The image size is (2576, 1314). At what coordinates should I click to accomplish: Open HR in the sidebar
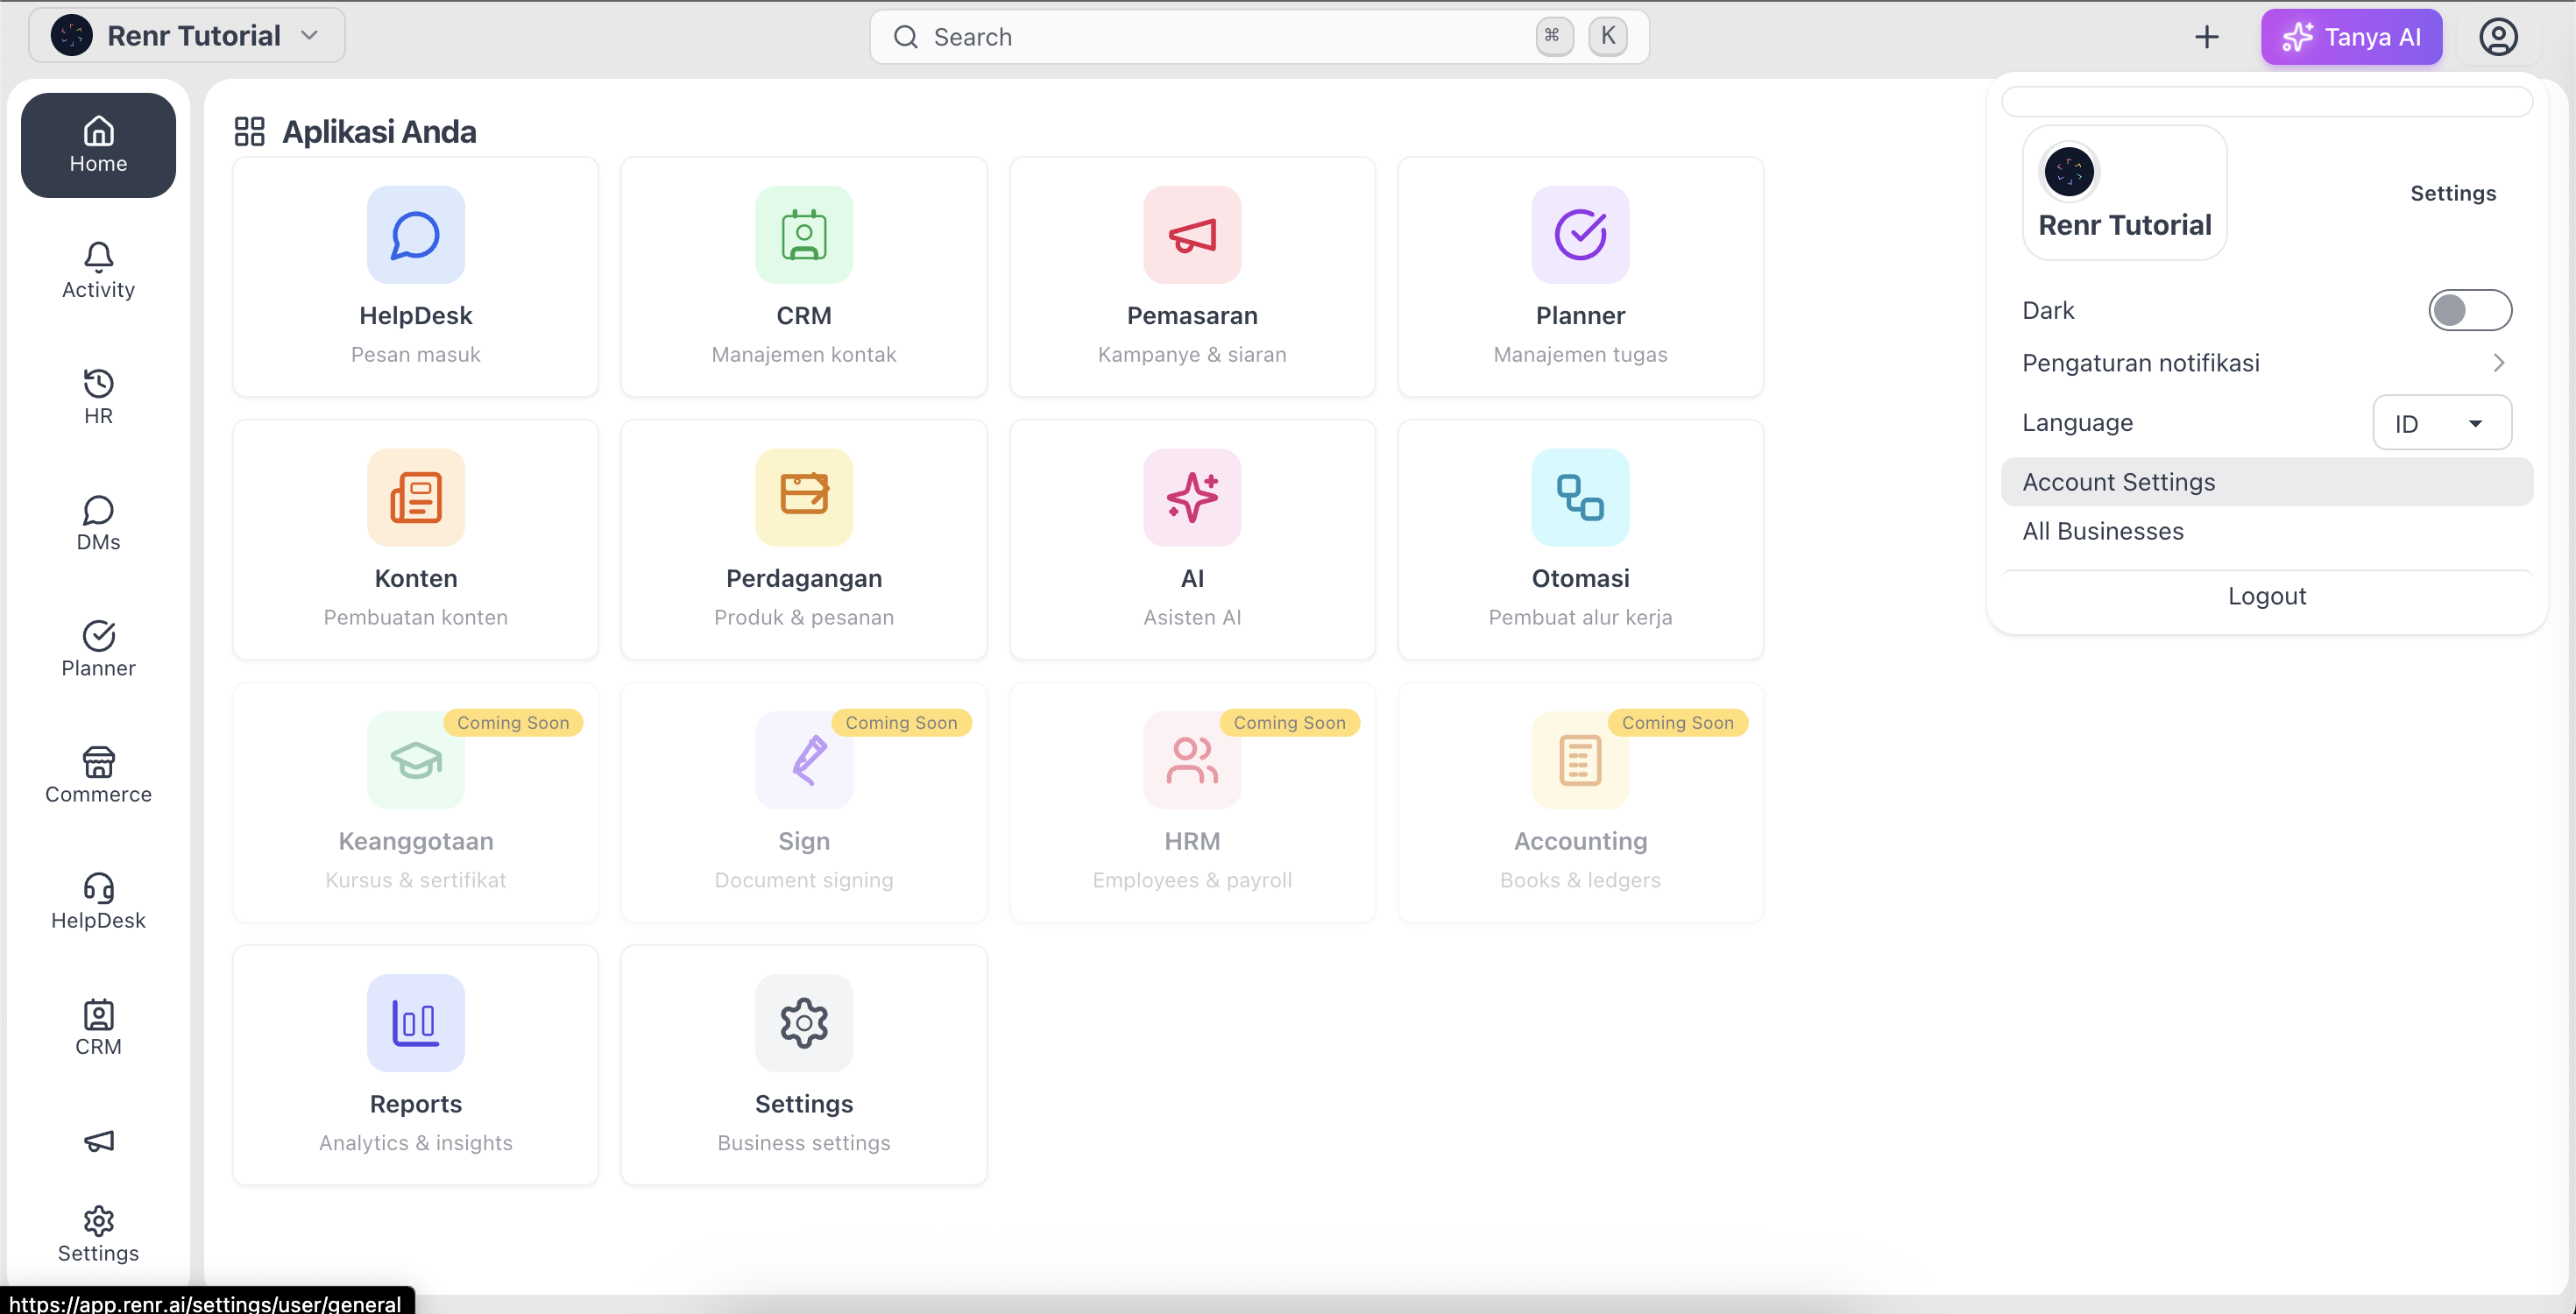click(x=98, y=397)
